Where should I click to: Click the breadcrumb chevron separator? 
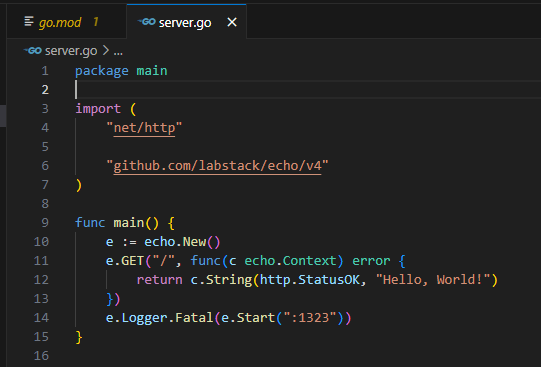click(x=106, y=51)
